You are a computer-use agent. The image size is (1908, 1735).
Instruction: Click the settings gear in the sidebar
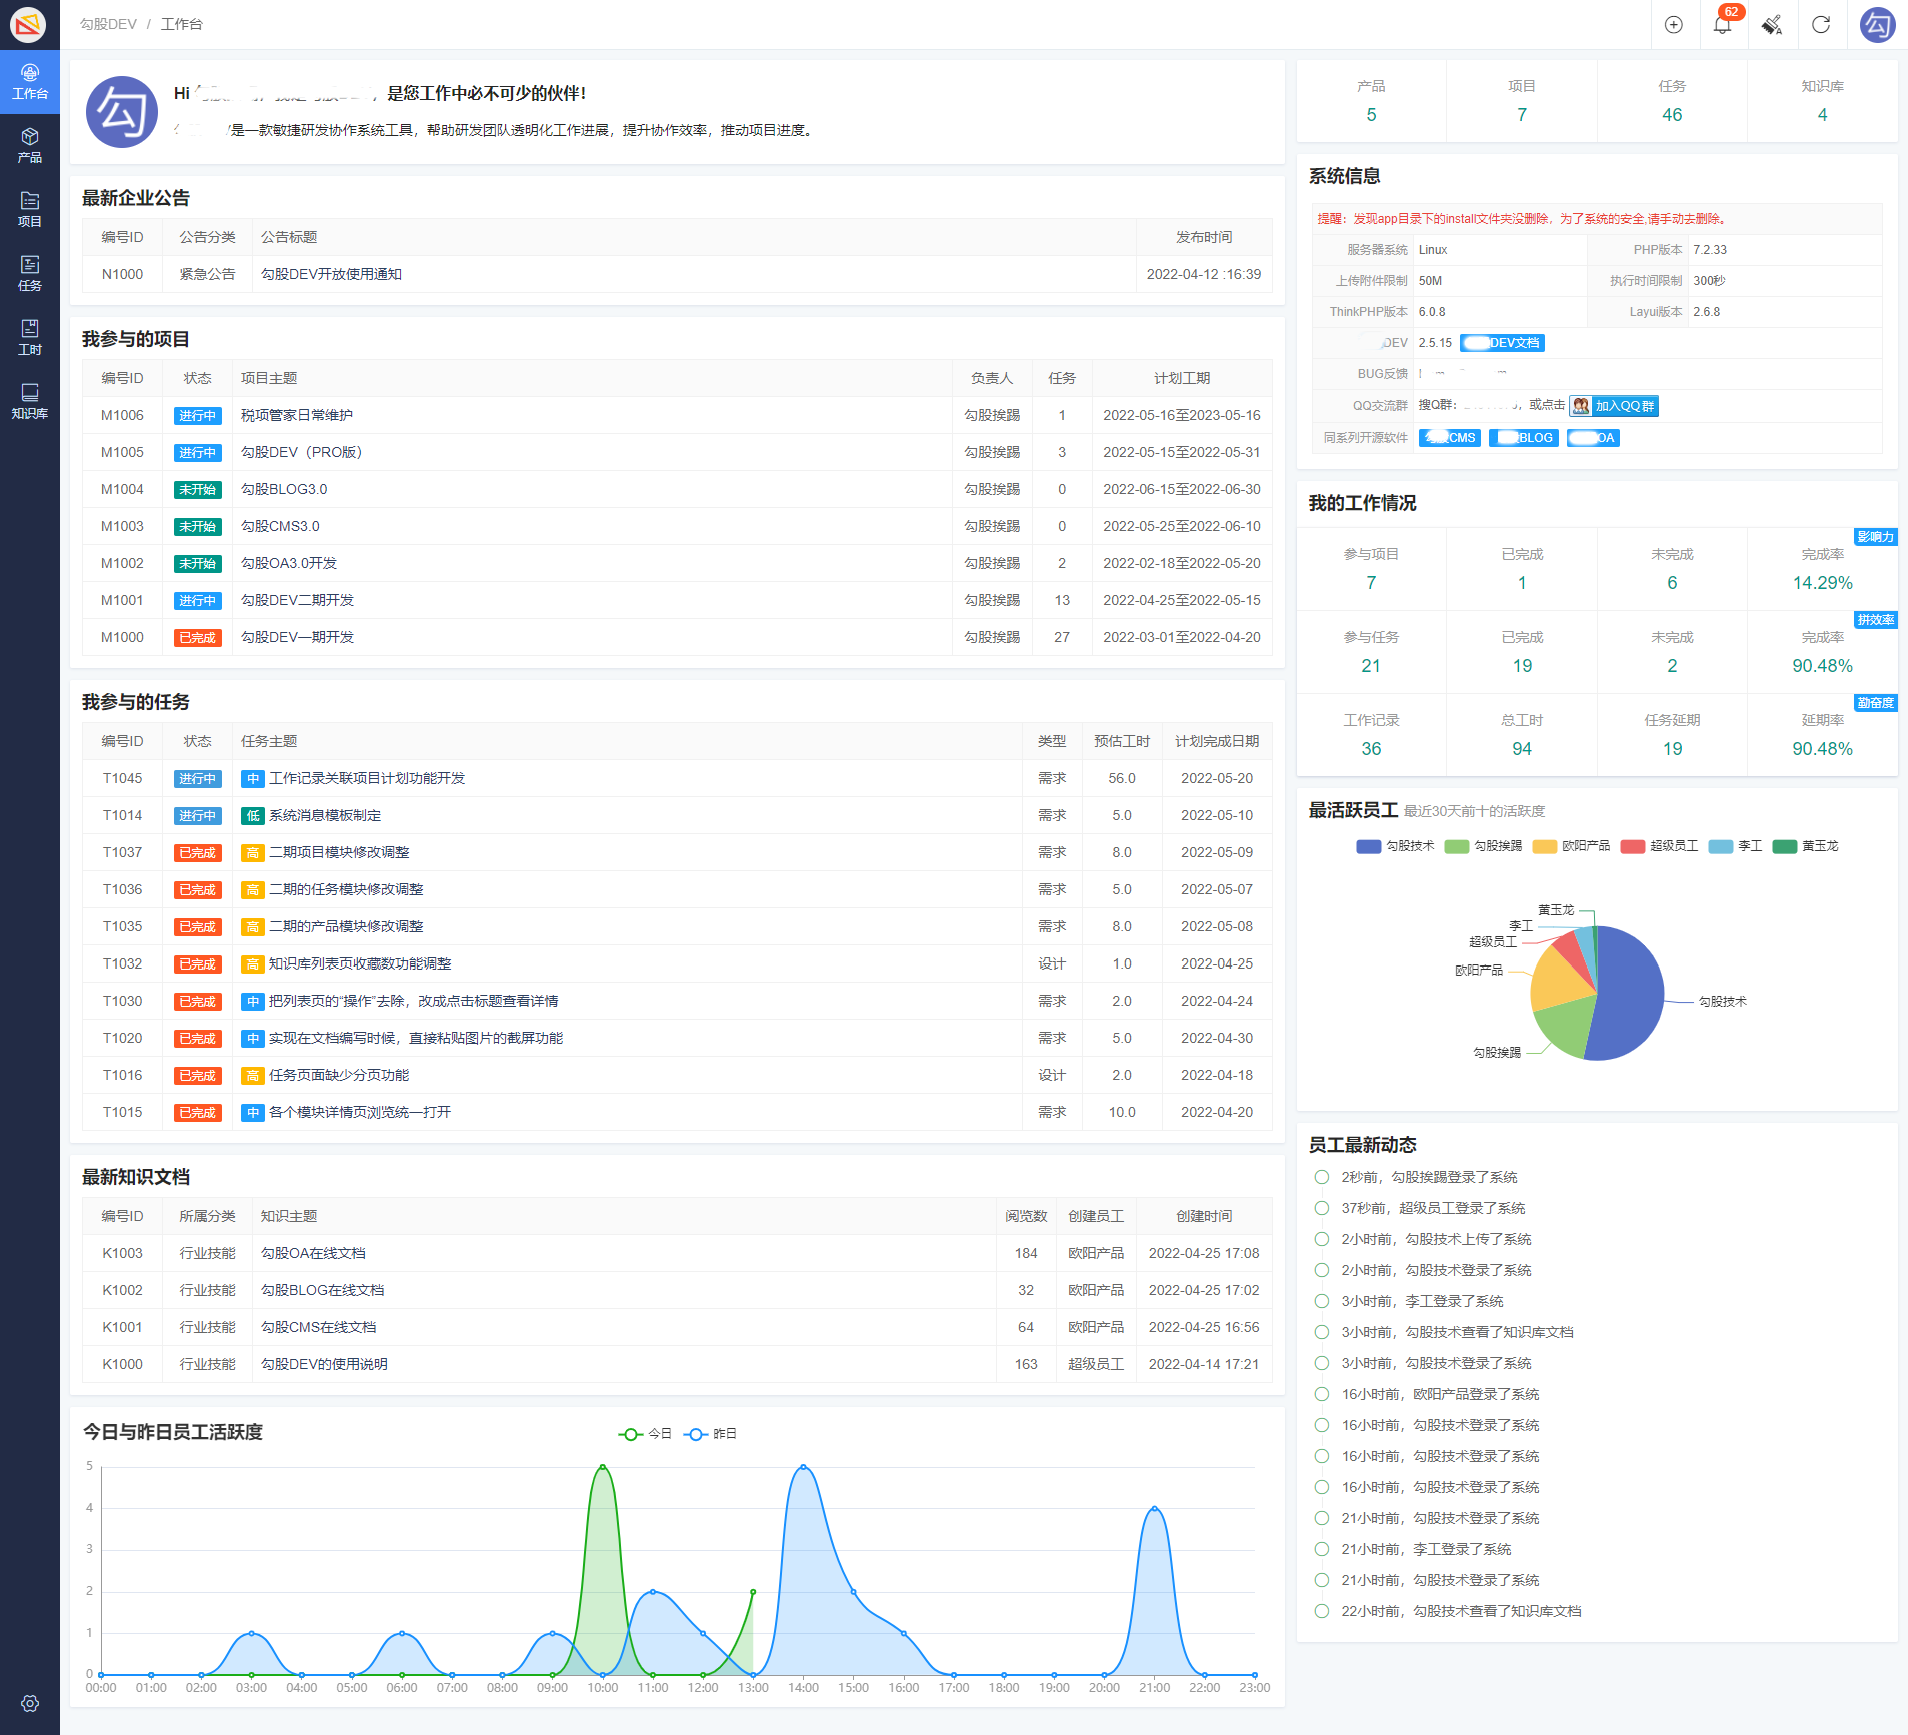click(x=30, y=1703)
